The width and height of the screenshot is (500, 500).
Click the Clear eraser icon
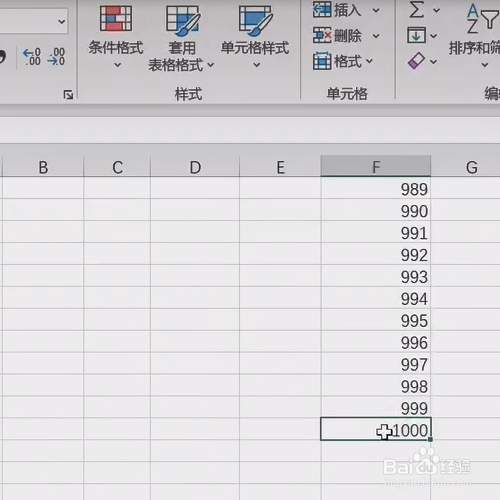[x=416, y=61]
